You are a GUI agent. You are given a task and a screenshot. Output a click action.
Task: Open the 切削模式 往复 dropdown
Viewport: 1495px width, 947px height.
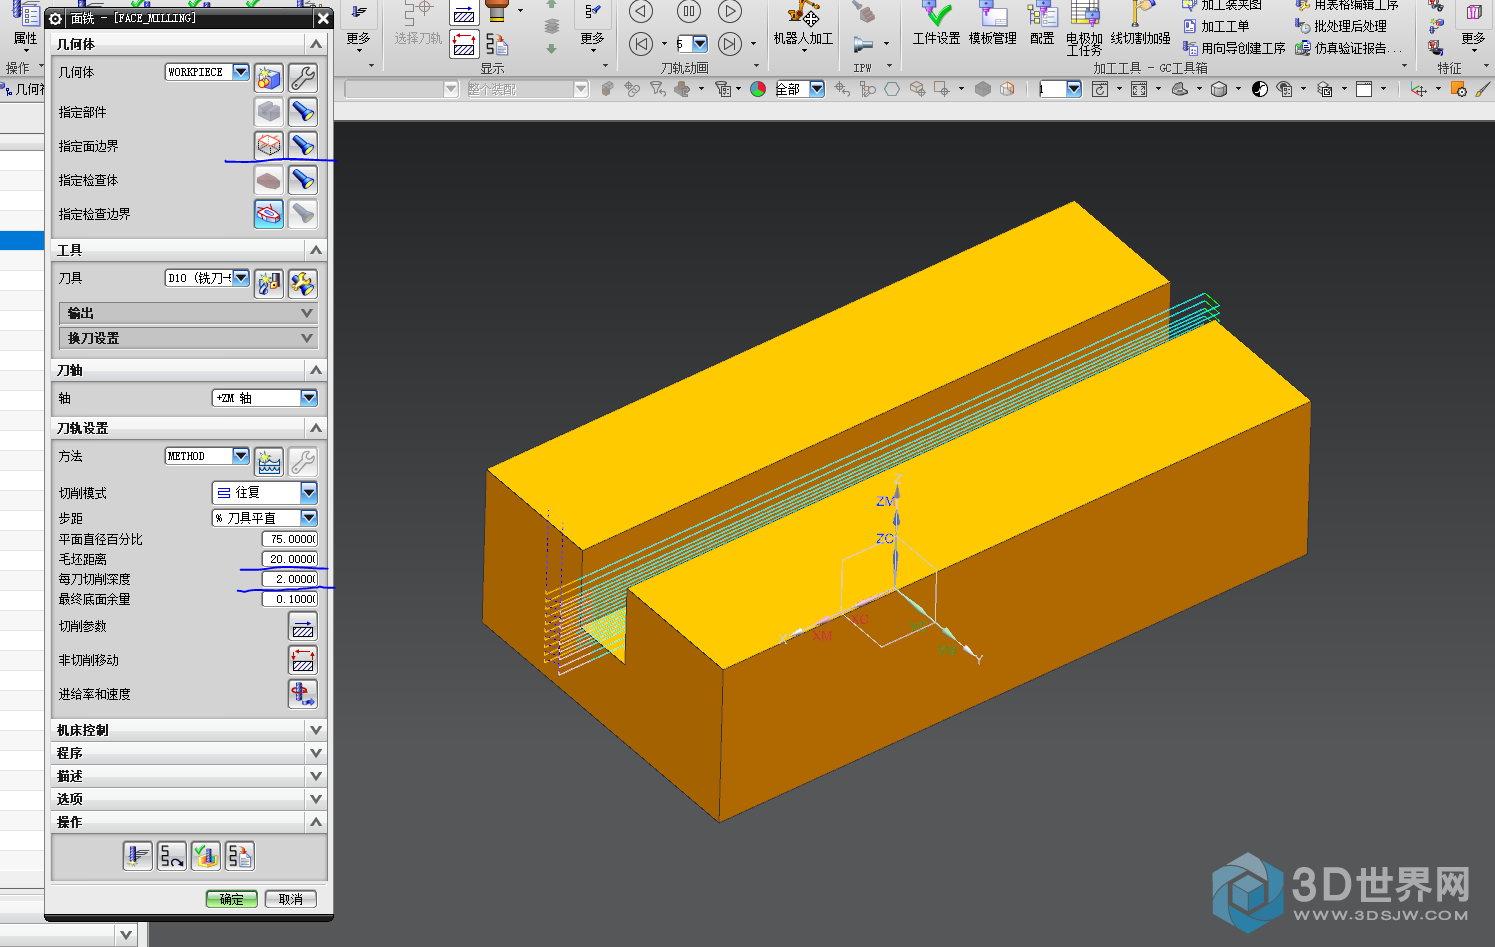pos(309,492)
